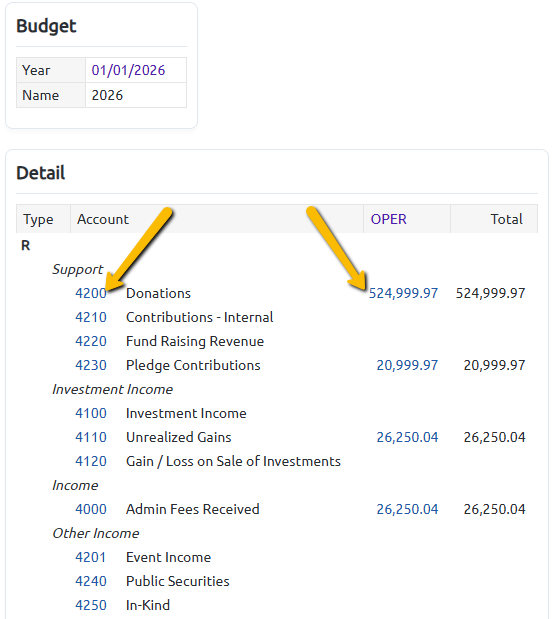
Task: Select the Contributions - Internal text
Action: click(x=199, y=317)
